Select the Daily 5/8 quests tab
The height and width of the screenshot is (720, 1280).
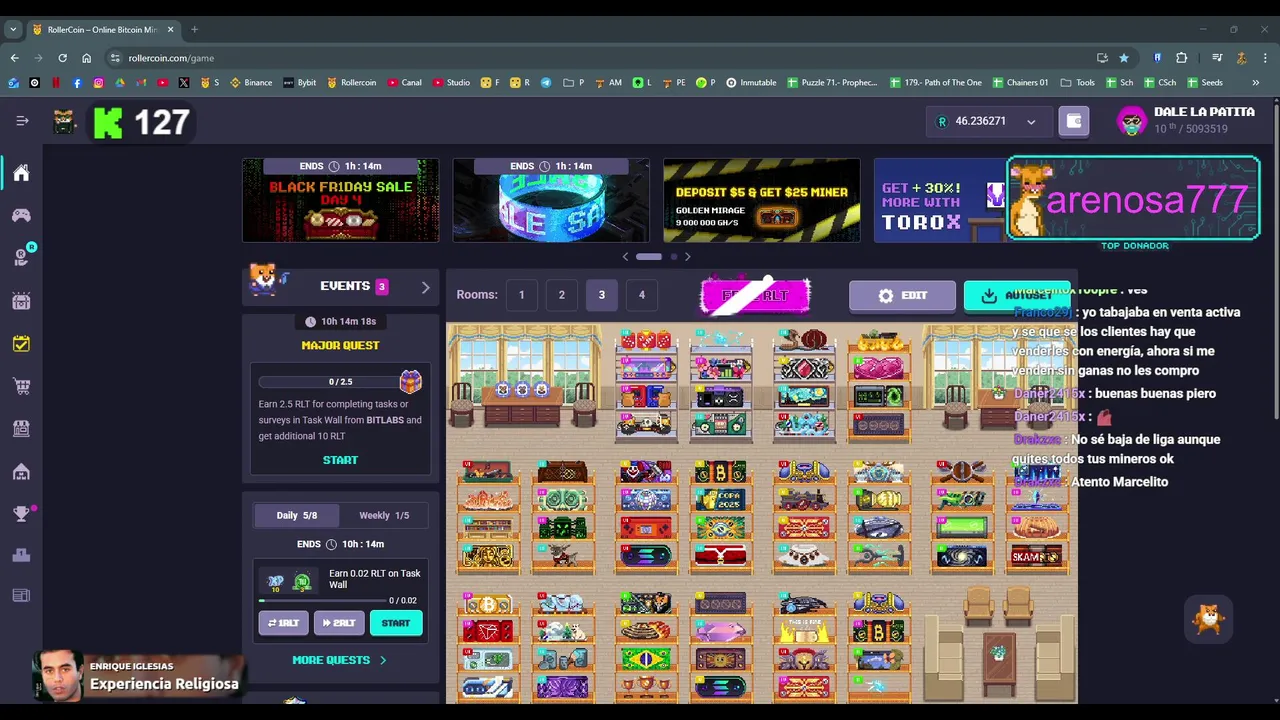pyautogui.click(x=297, y=515)
